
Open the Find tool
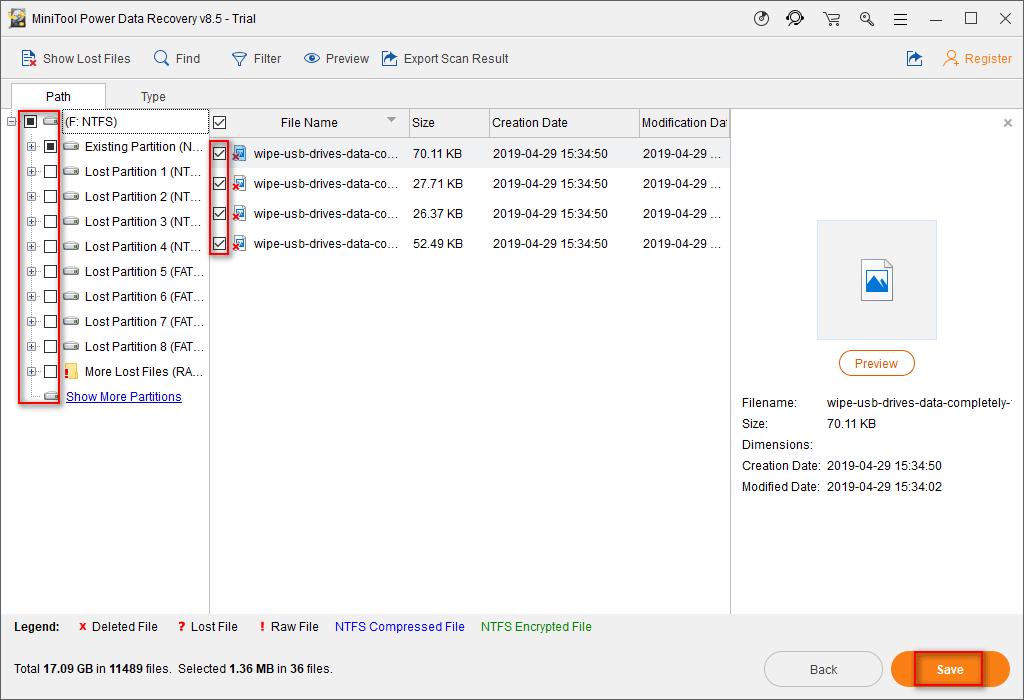pyautogui.click(x=177, y=59)
